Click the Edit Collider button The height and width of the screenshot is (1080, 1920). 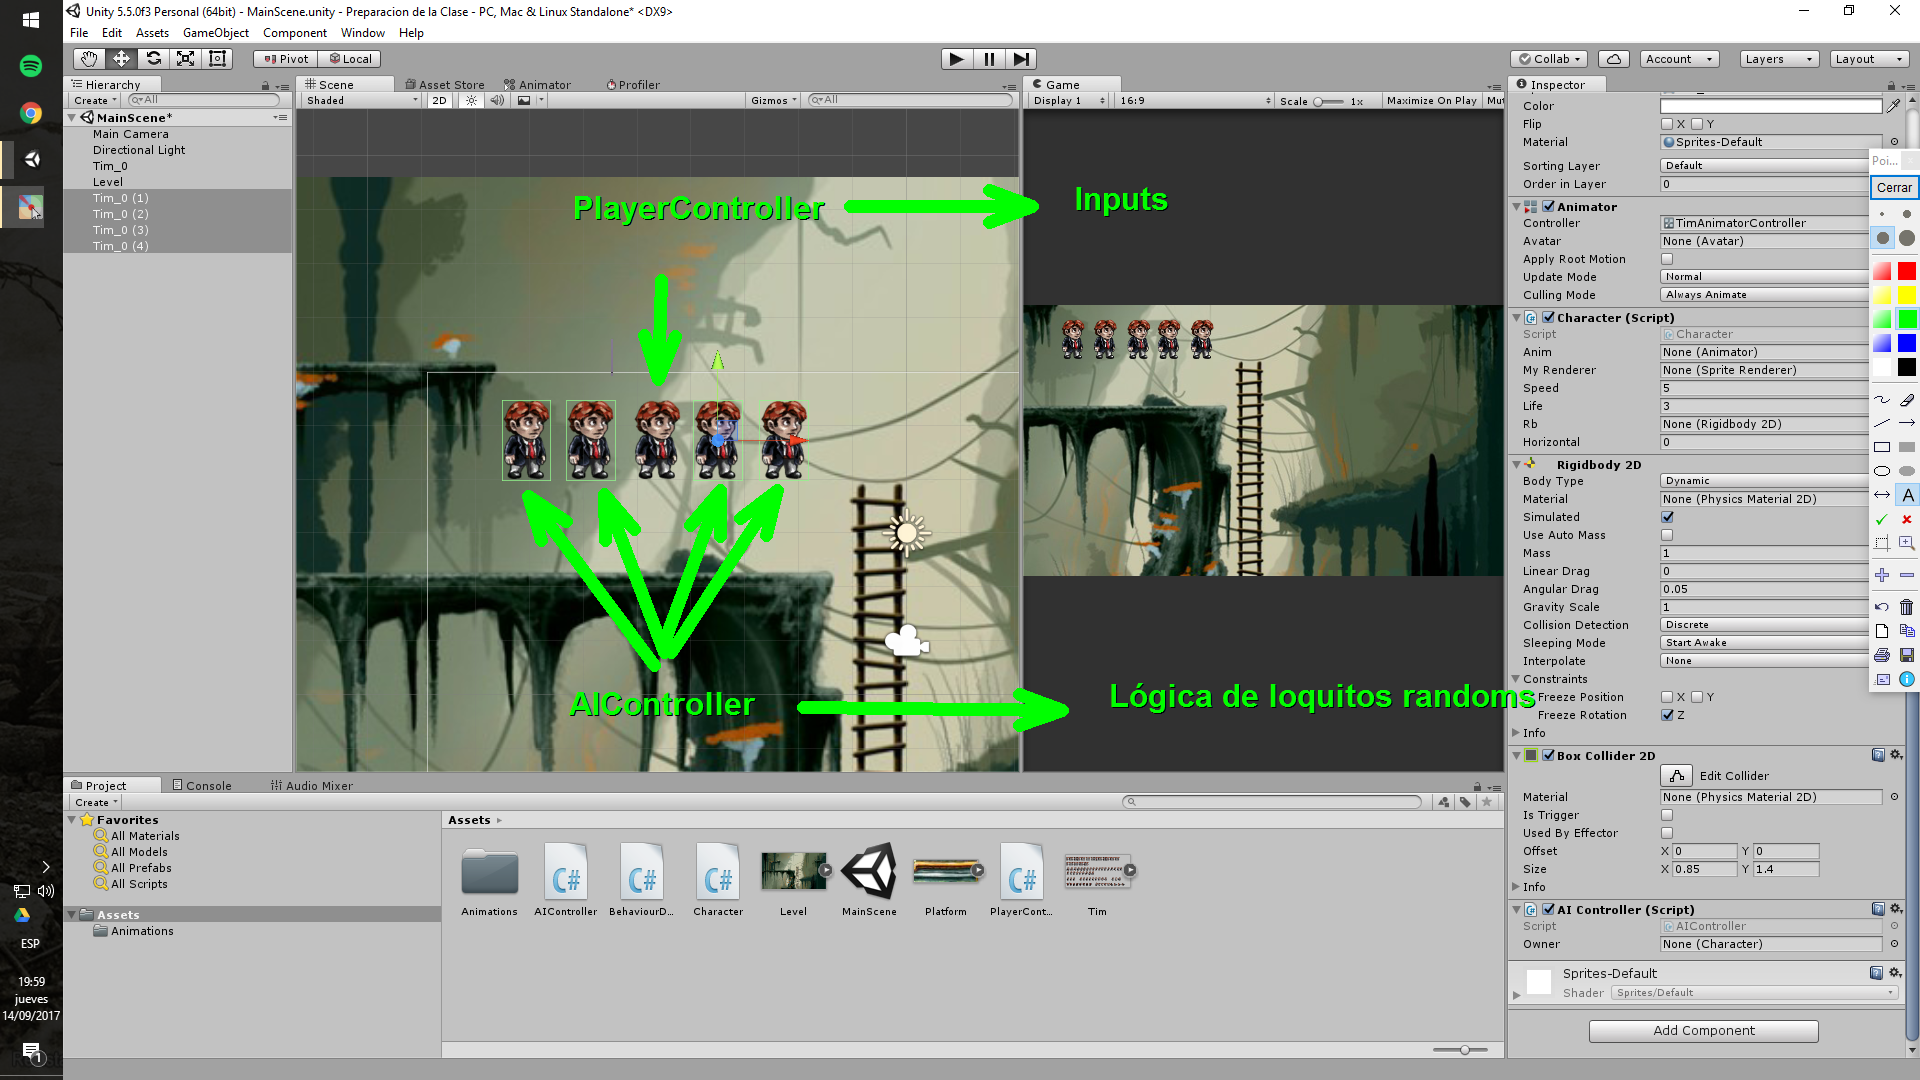tap(1676, 775)
